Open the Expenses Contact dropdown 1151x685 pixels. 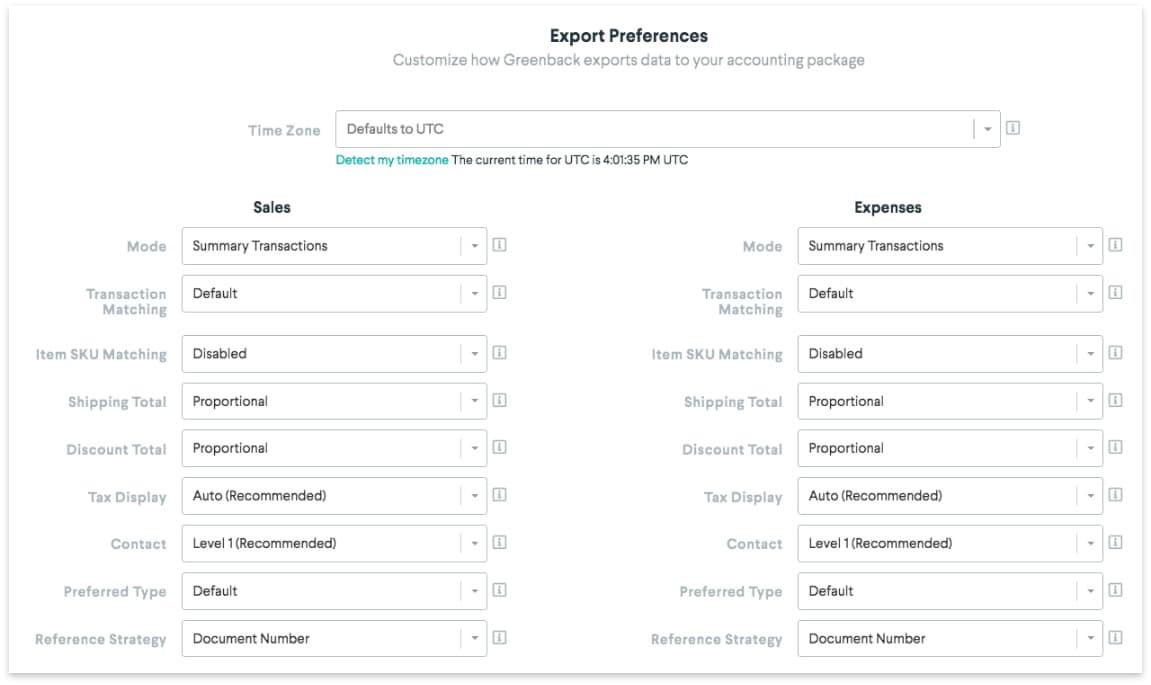[x=950, y=544]
